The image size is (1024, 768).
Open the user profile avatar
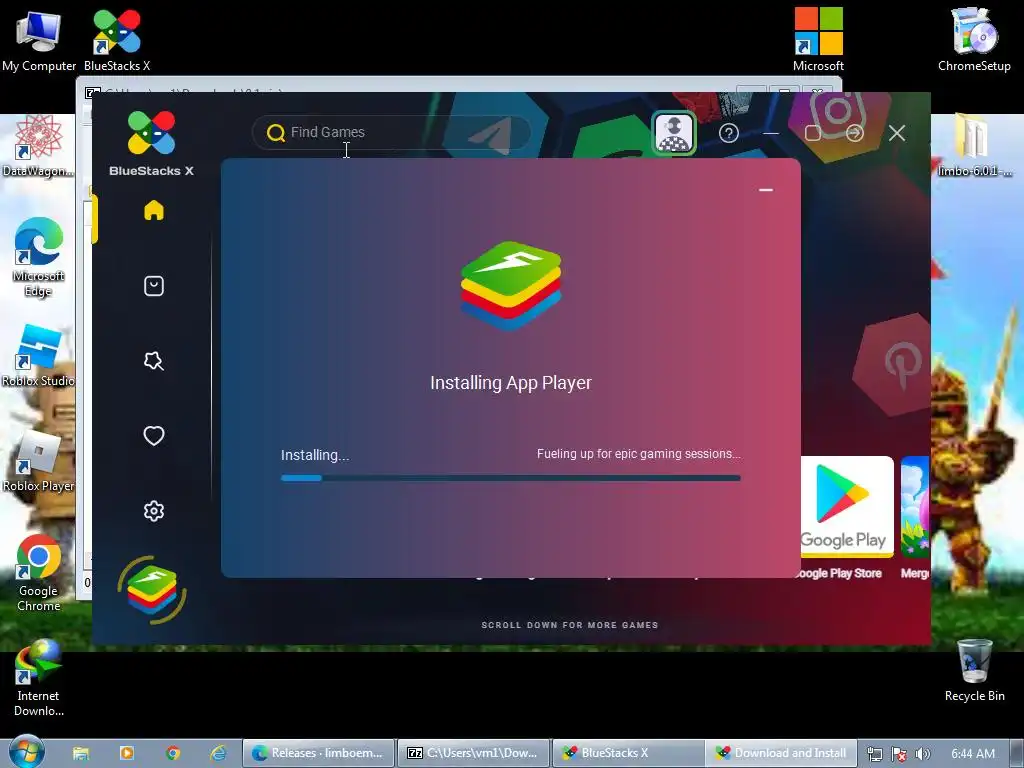point(674,133)
